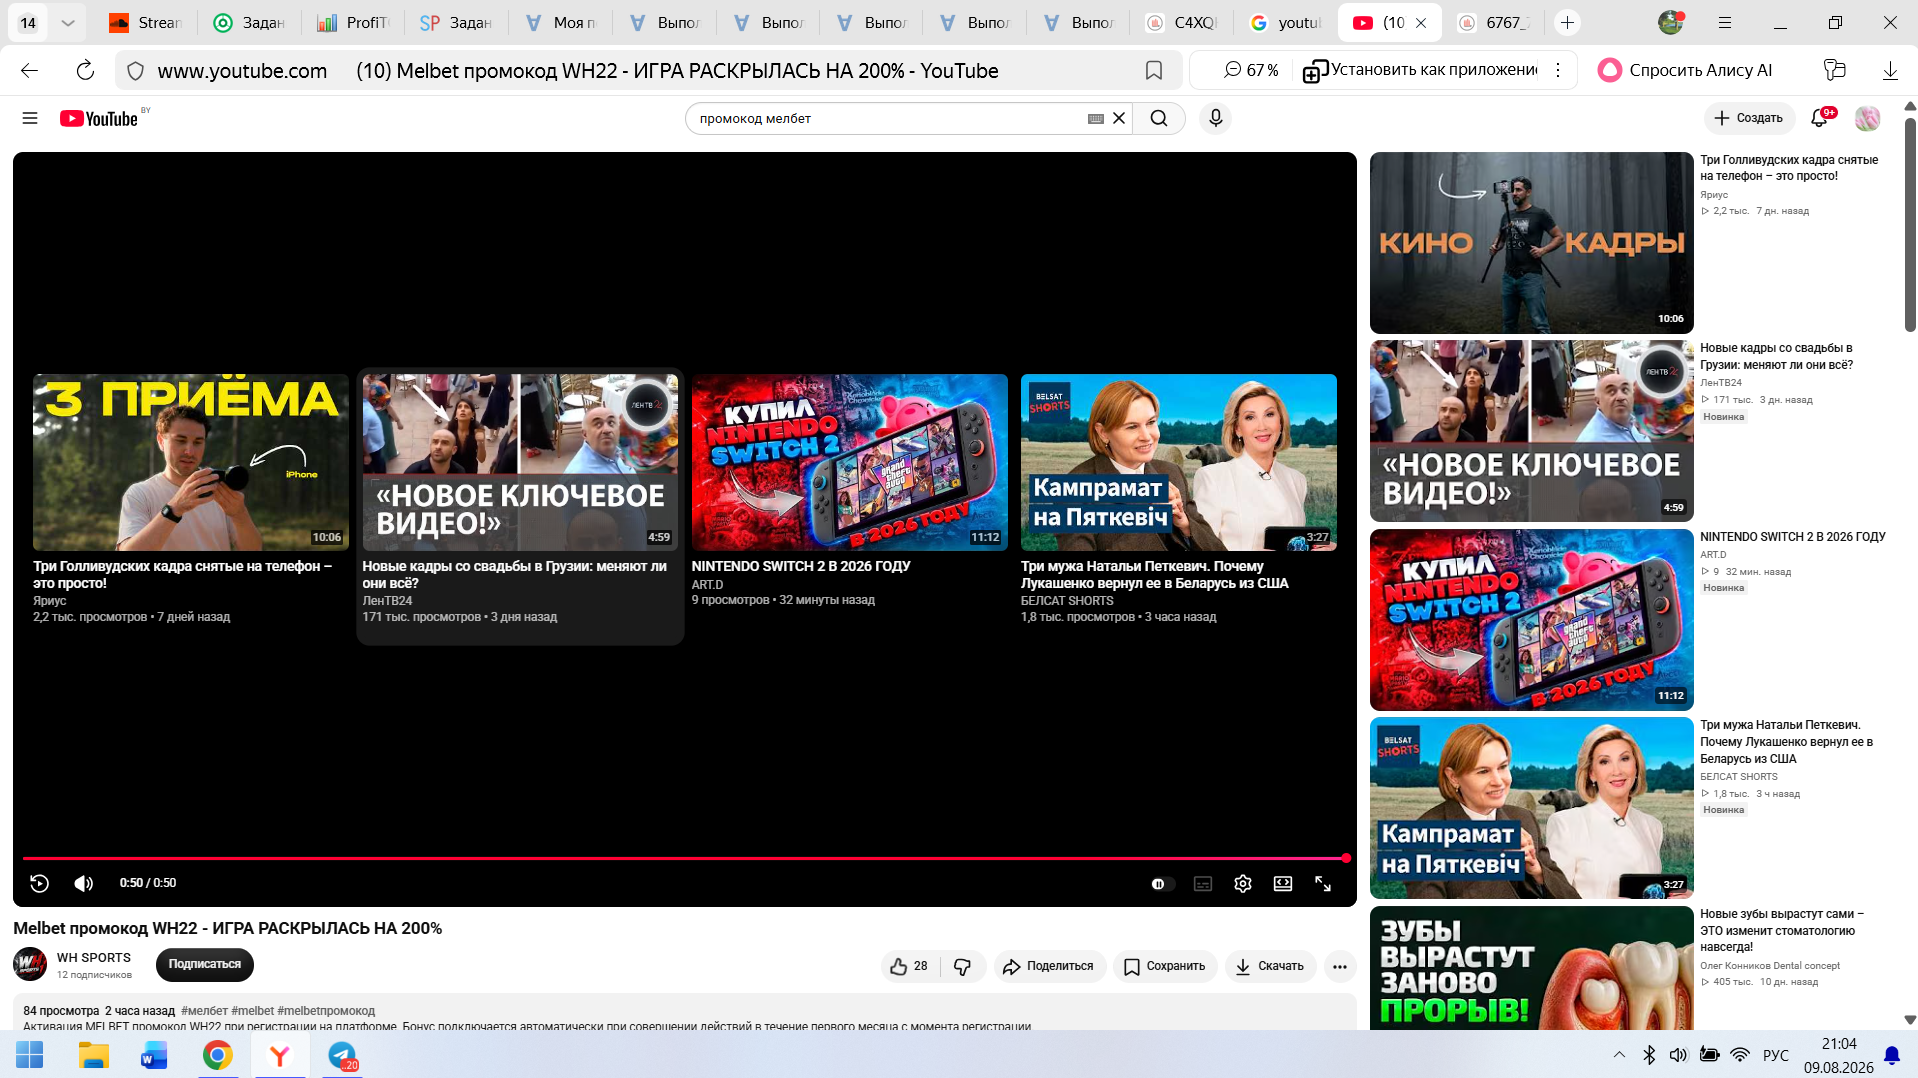
Task: Clear the search query with the X
Action: 1119,118
